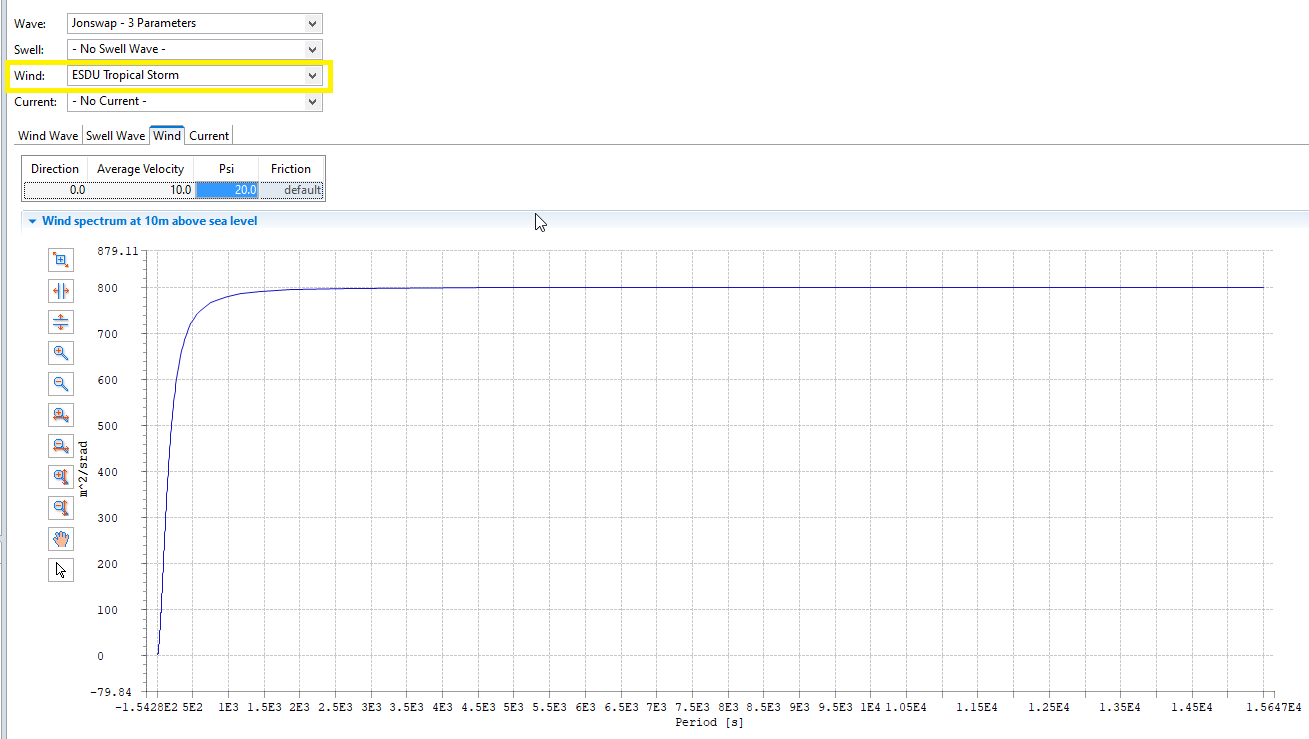Click the horizontal fit axis icon
This screenshot has width=1309, height=739.
click(x=61, y=291)
